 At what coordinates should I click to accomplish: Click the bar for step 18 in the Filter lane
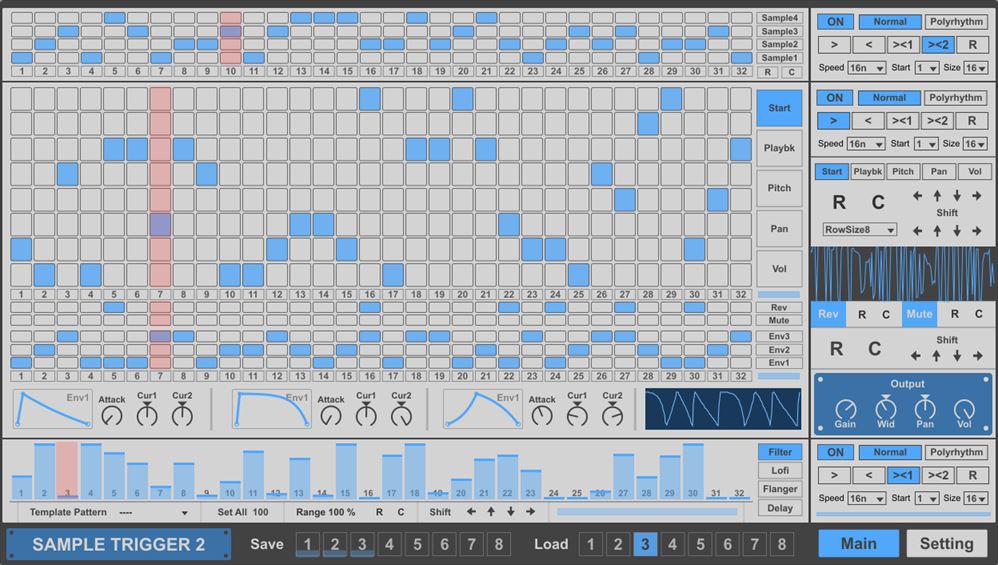tap(415, 471)
